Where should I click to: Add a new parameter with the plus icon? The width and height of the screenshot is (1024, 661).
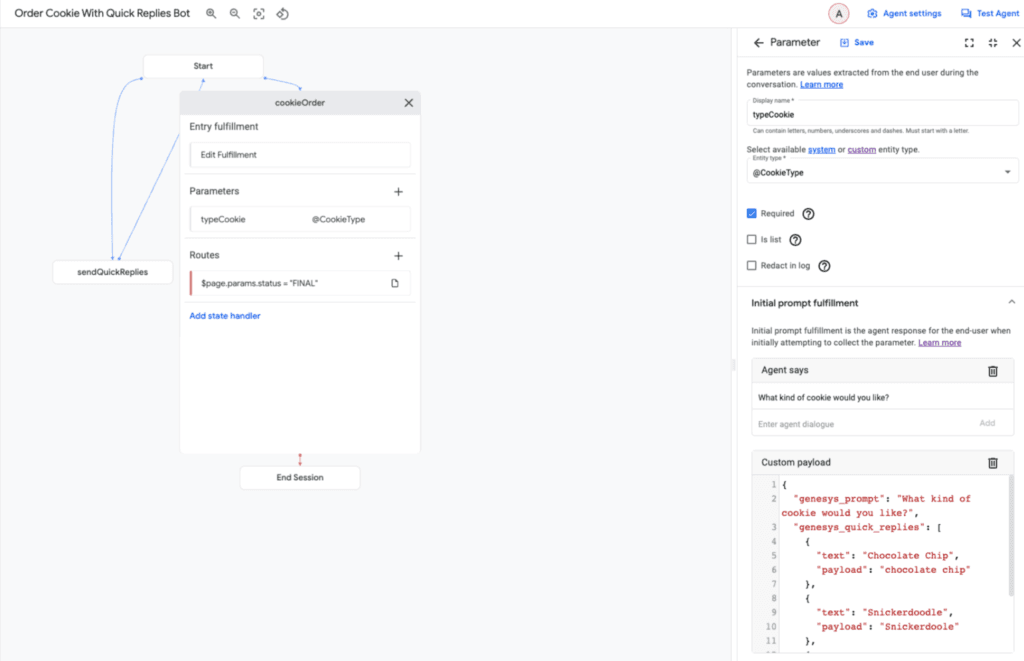(x=398, y=191)
